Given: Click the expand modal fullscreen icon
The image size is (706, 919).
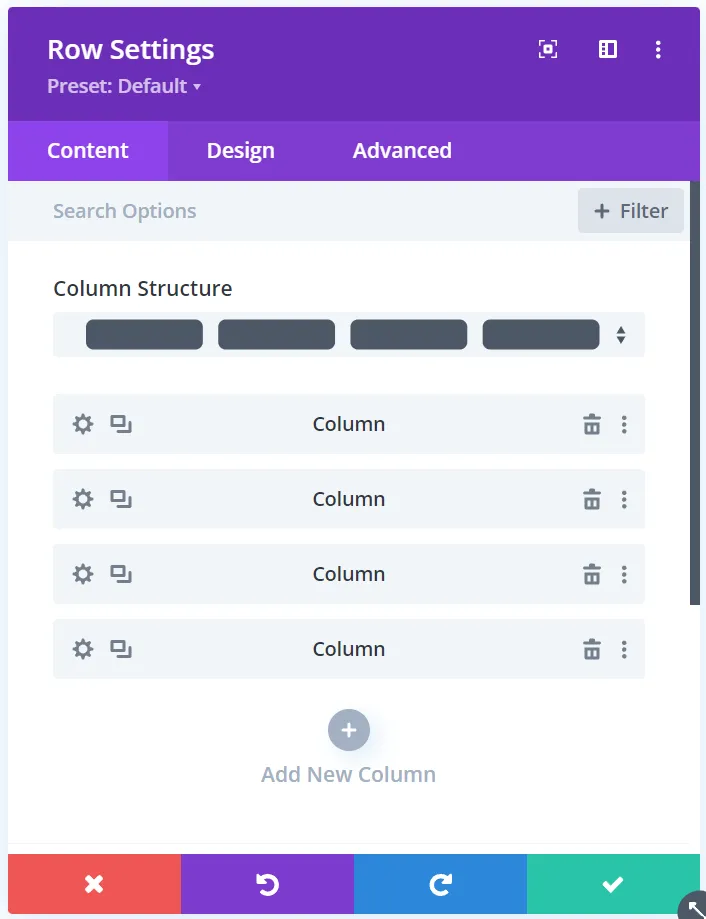Looking at the screenshot, I should point(548,49).
